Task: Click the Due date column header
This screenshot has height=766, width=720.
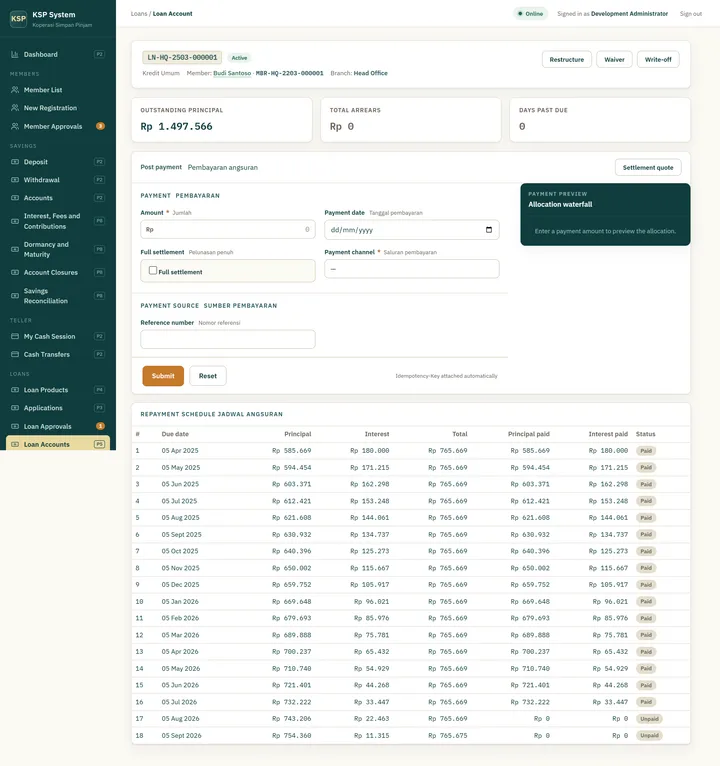Action: pos(175,434)
